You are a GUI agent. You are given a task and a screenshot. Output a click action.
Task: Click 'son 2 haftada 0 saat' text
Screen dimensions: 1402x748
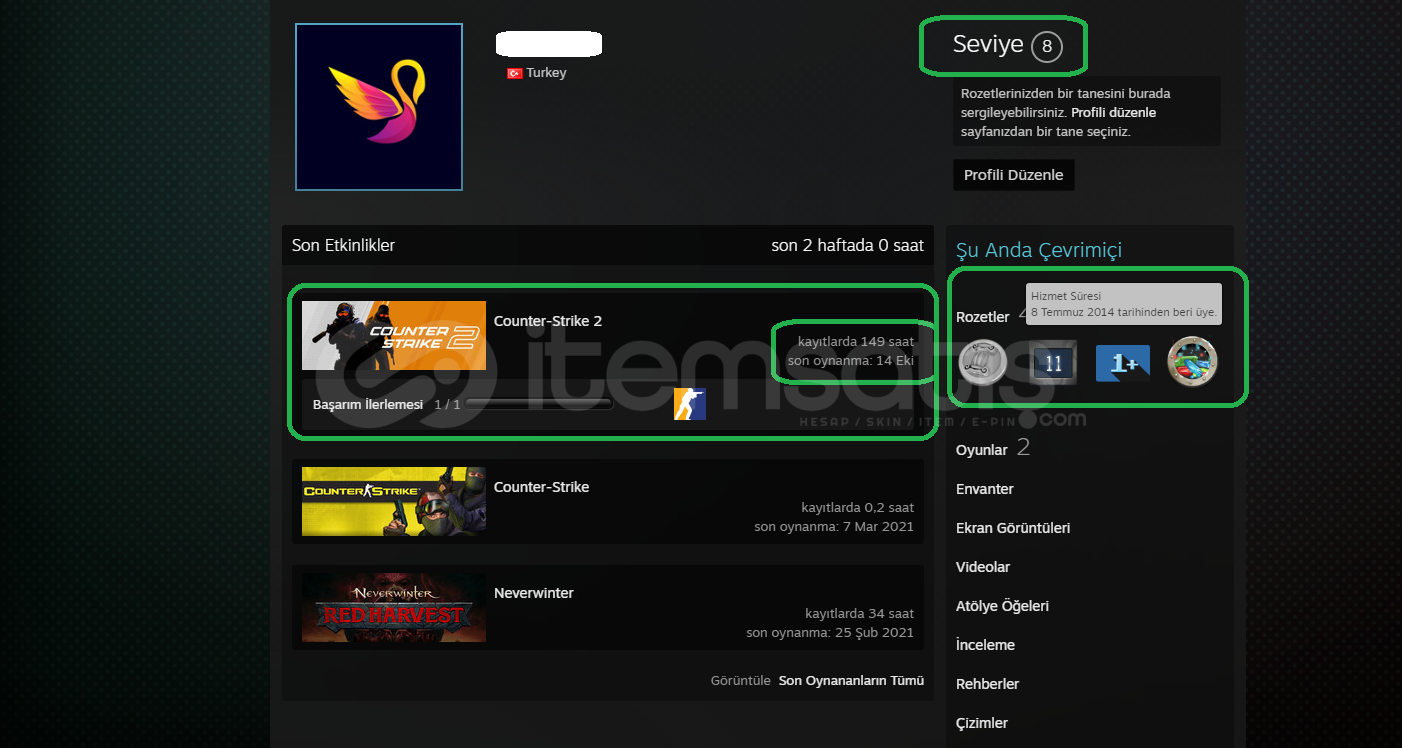(848, 245)
